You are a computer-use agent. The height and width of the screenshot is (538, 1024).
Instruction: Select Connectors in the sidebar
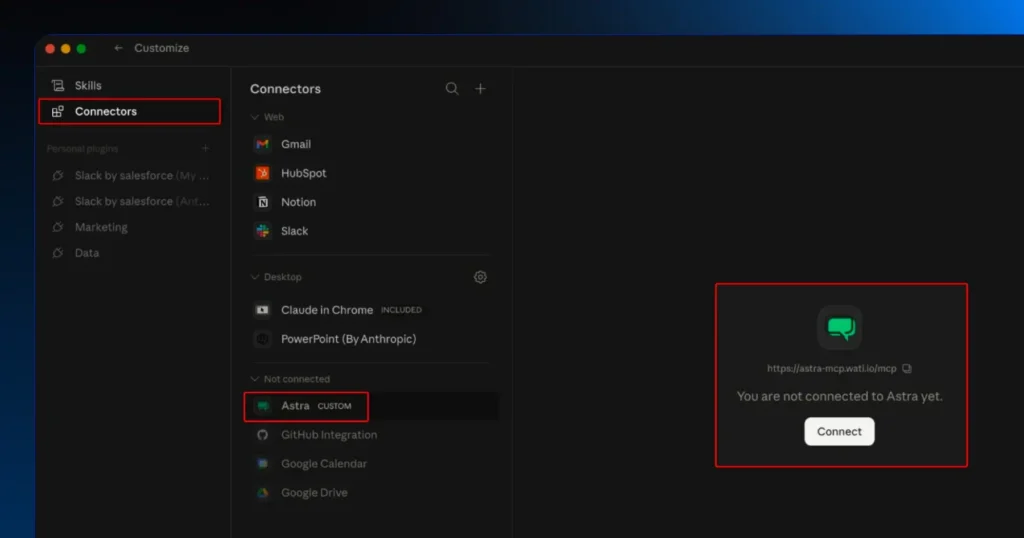129,112
